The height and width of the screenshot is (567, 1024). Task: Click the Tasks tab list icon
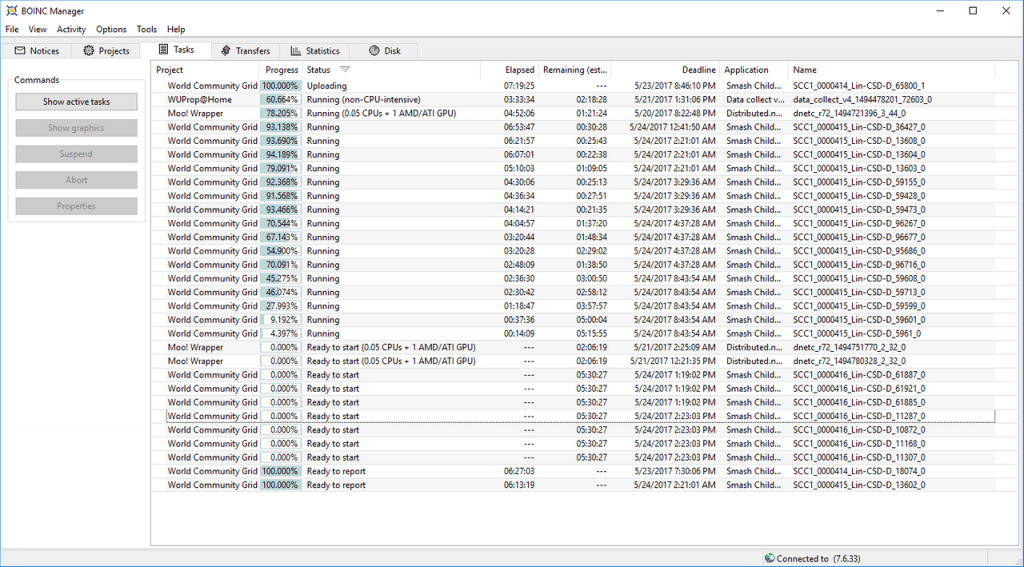(x=164, y=49)
